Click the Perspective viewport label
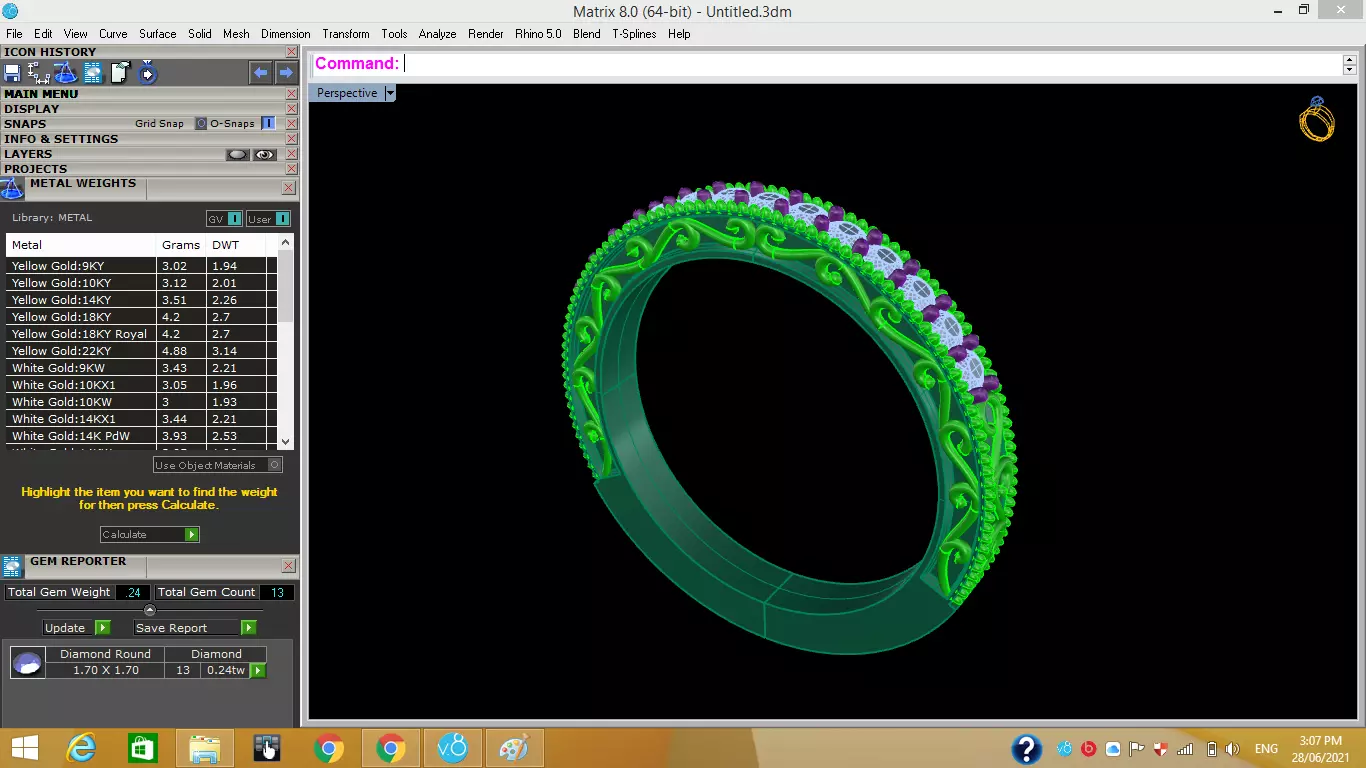This screenshot has width=1366, height=768. click(347, 93)
